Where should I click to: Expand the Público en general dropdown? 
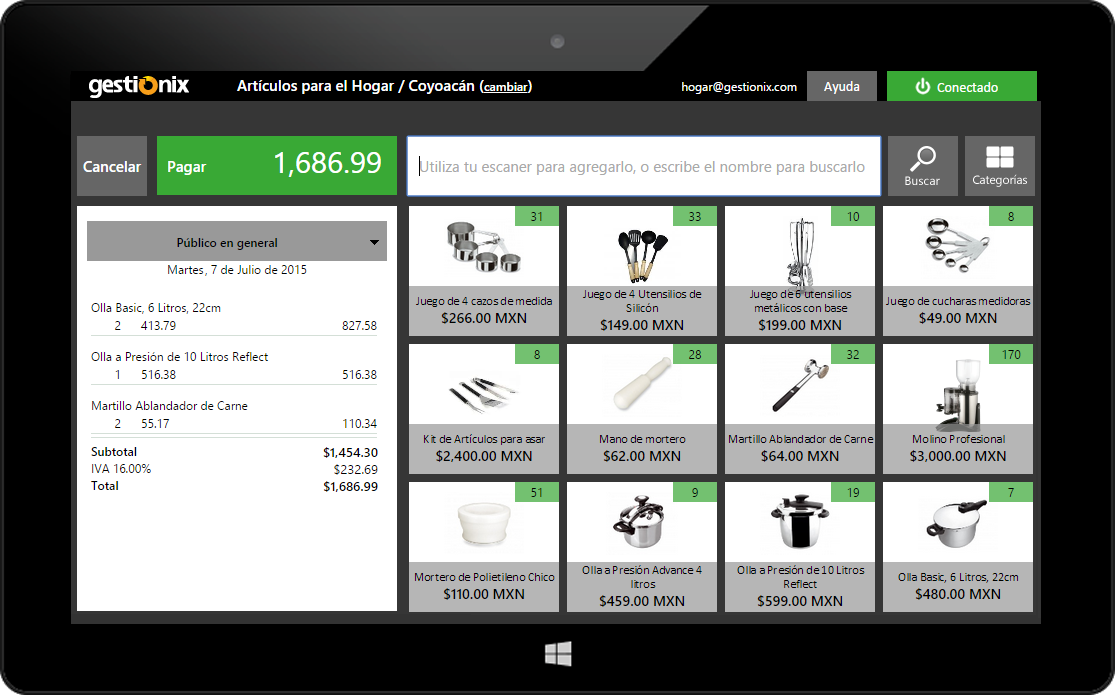[237, 242]
